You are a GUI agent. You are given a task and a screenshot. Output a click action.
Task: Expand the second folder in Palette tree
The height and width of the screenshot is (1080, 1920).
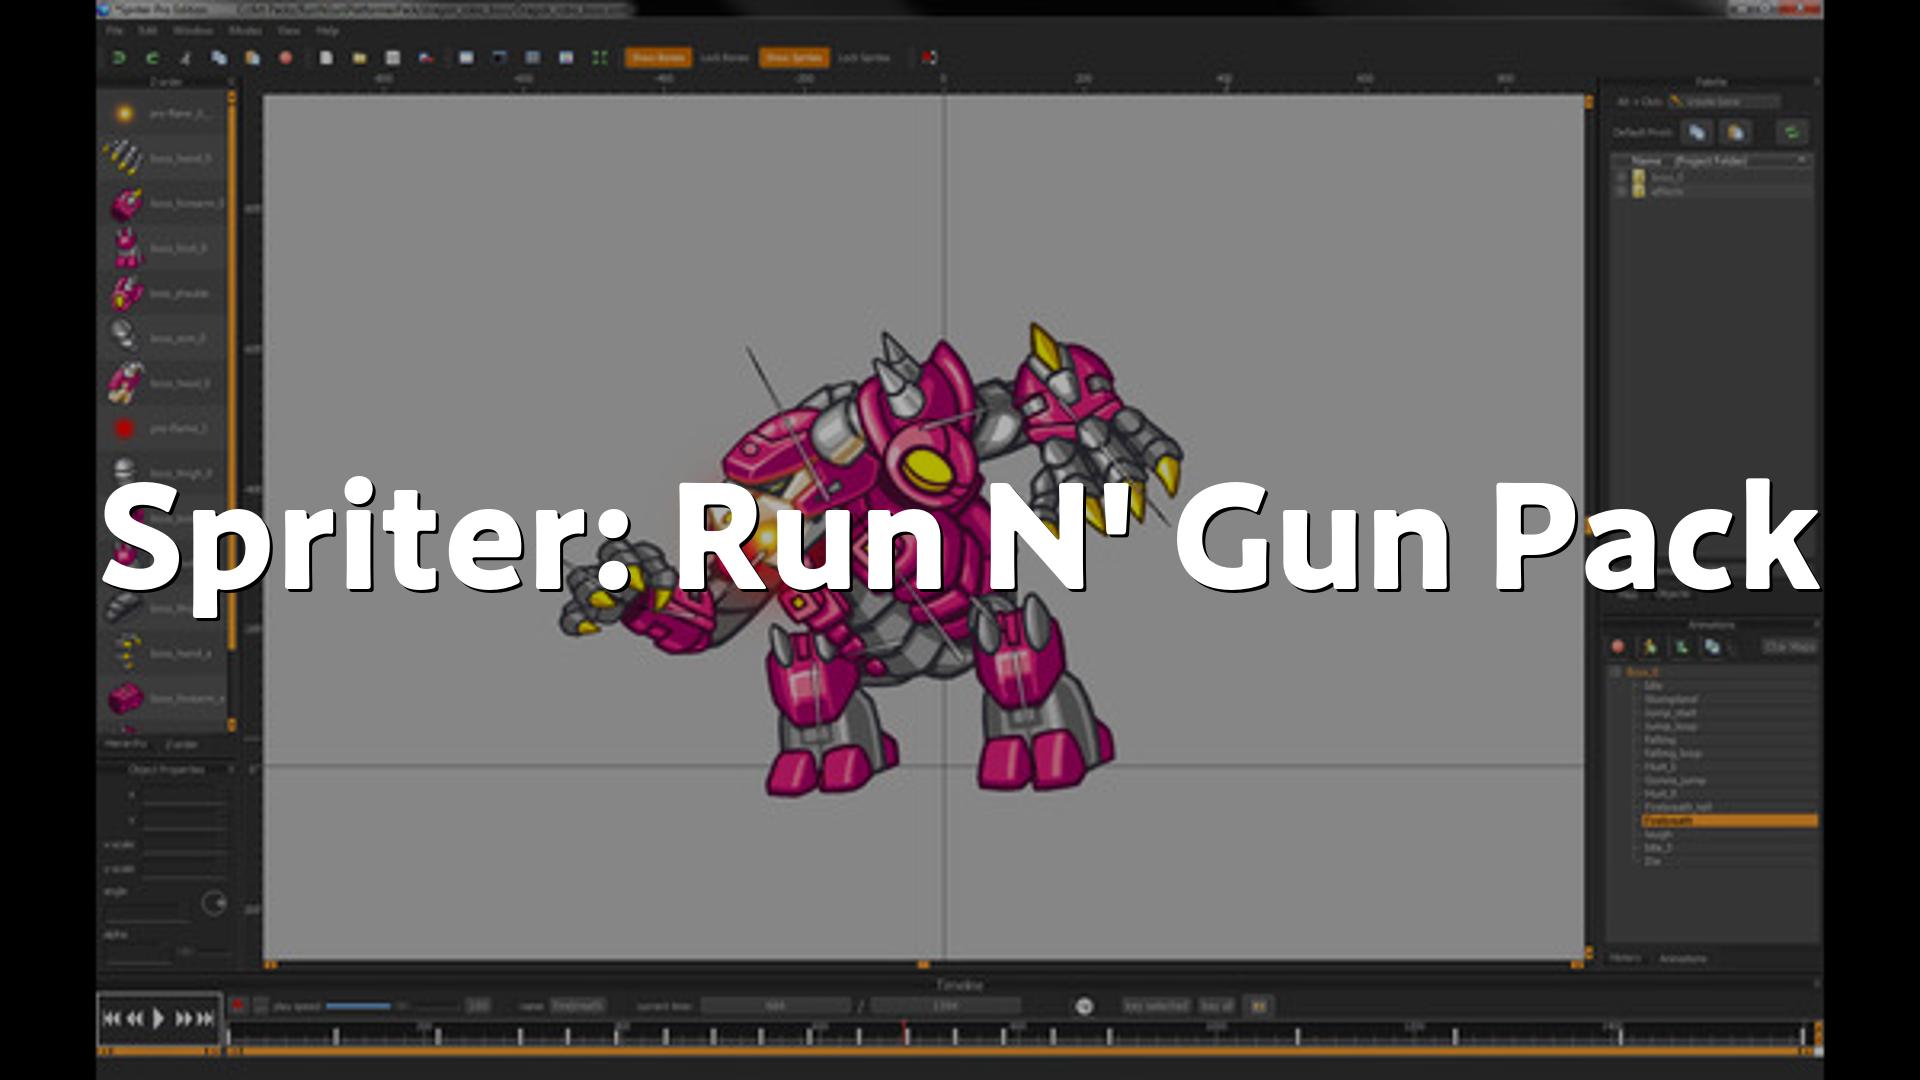point(1621,191)
